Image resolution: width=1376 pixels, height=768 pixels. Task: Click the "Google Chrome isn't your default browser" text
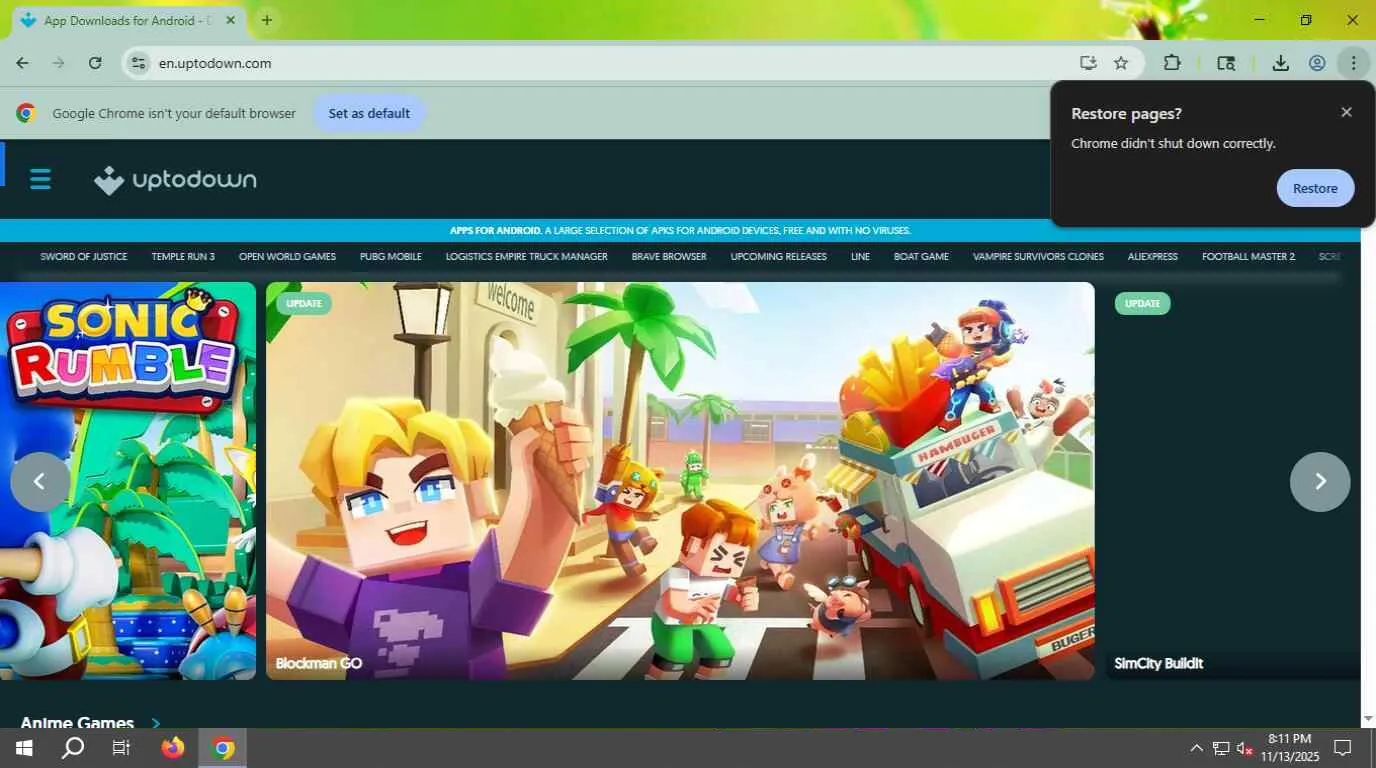point(174,113)
